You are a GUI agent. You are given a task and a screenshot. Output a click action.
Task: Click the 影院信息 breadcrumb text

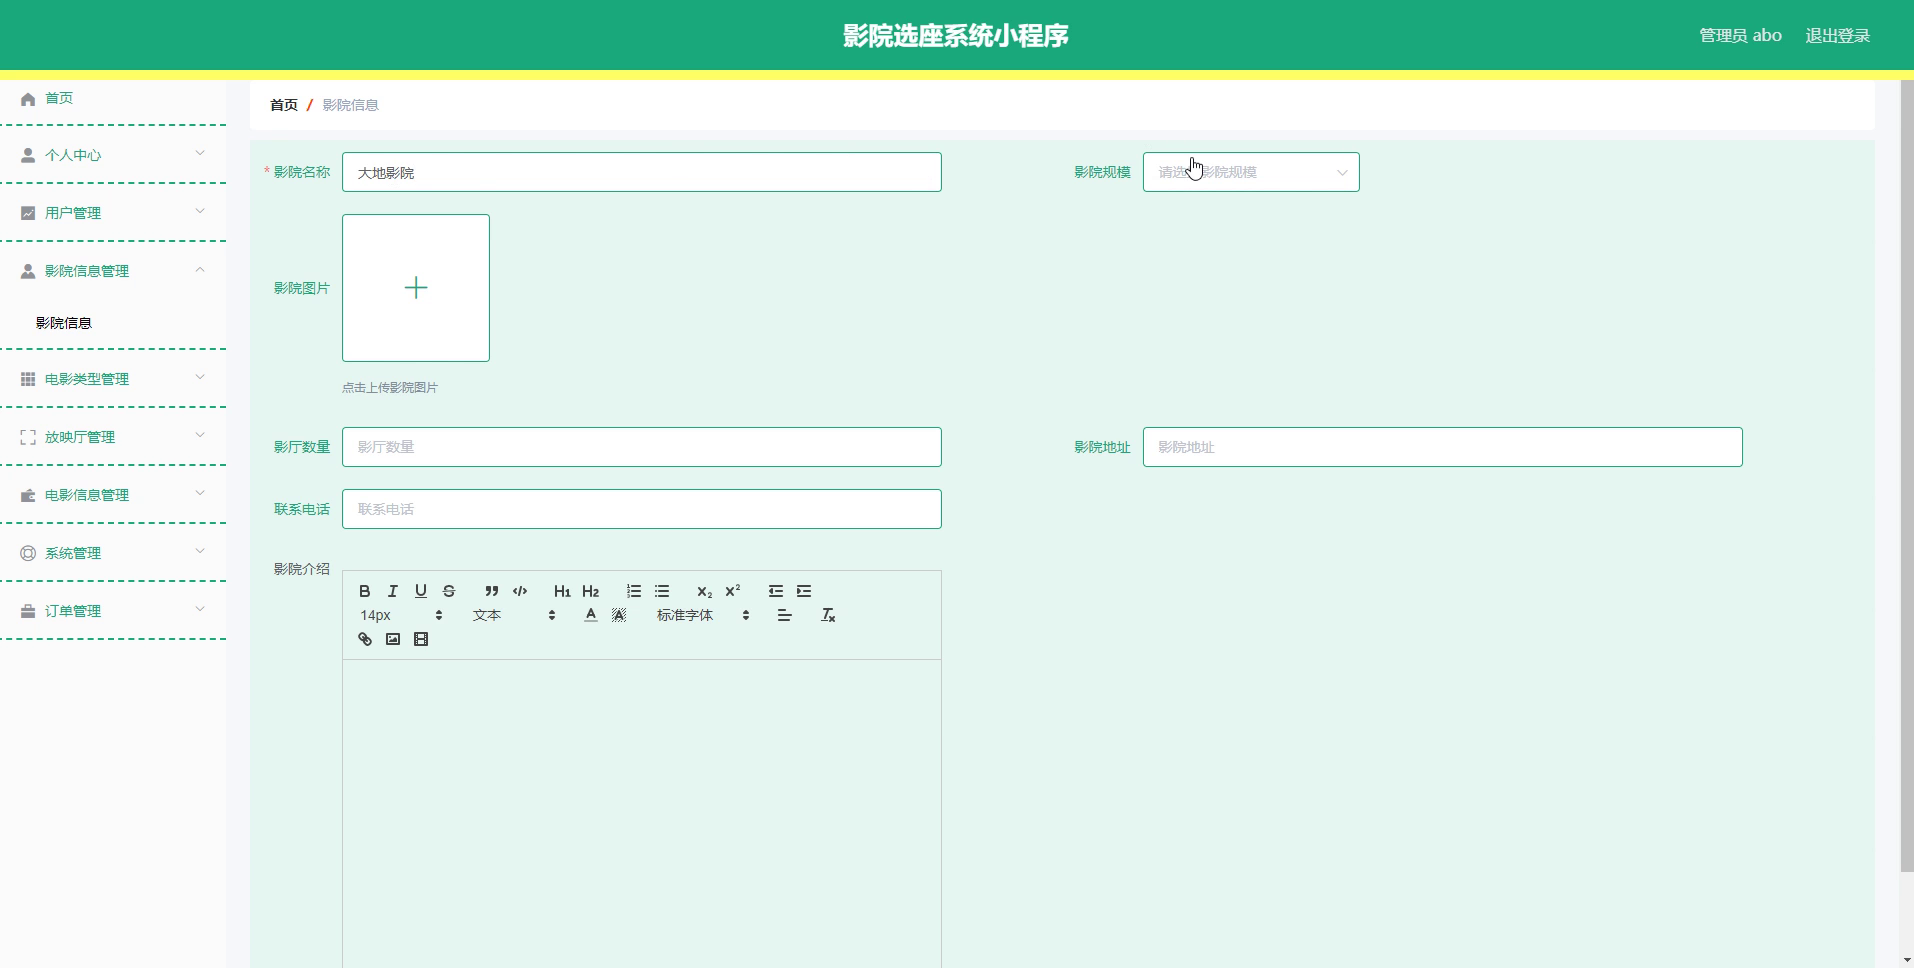[x=350, y=105]
